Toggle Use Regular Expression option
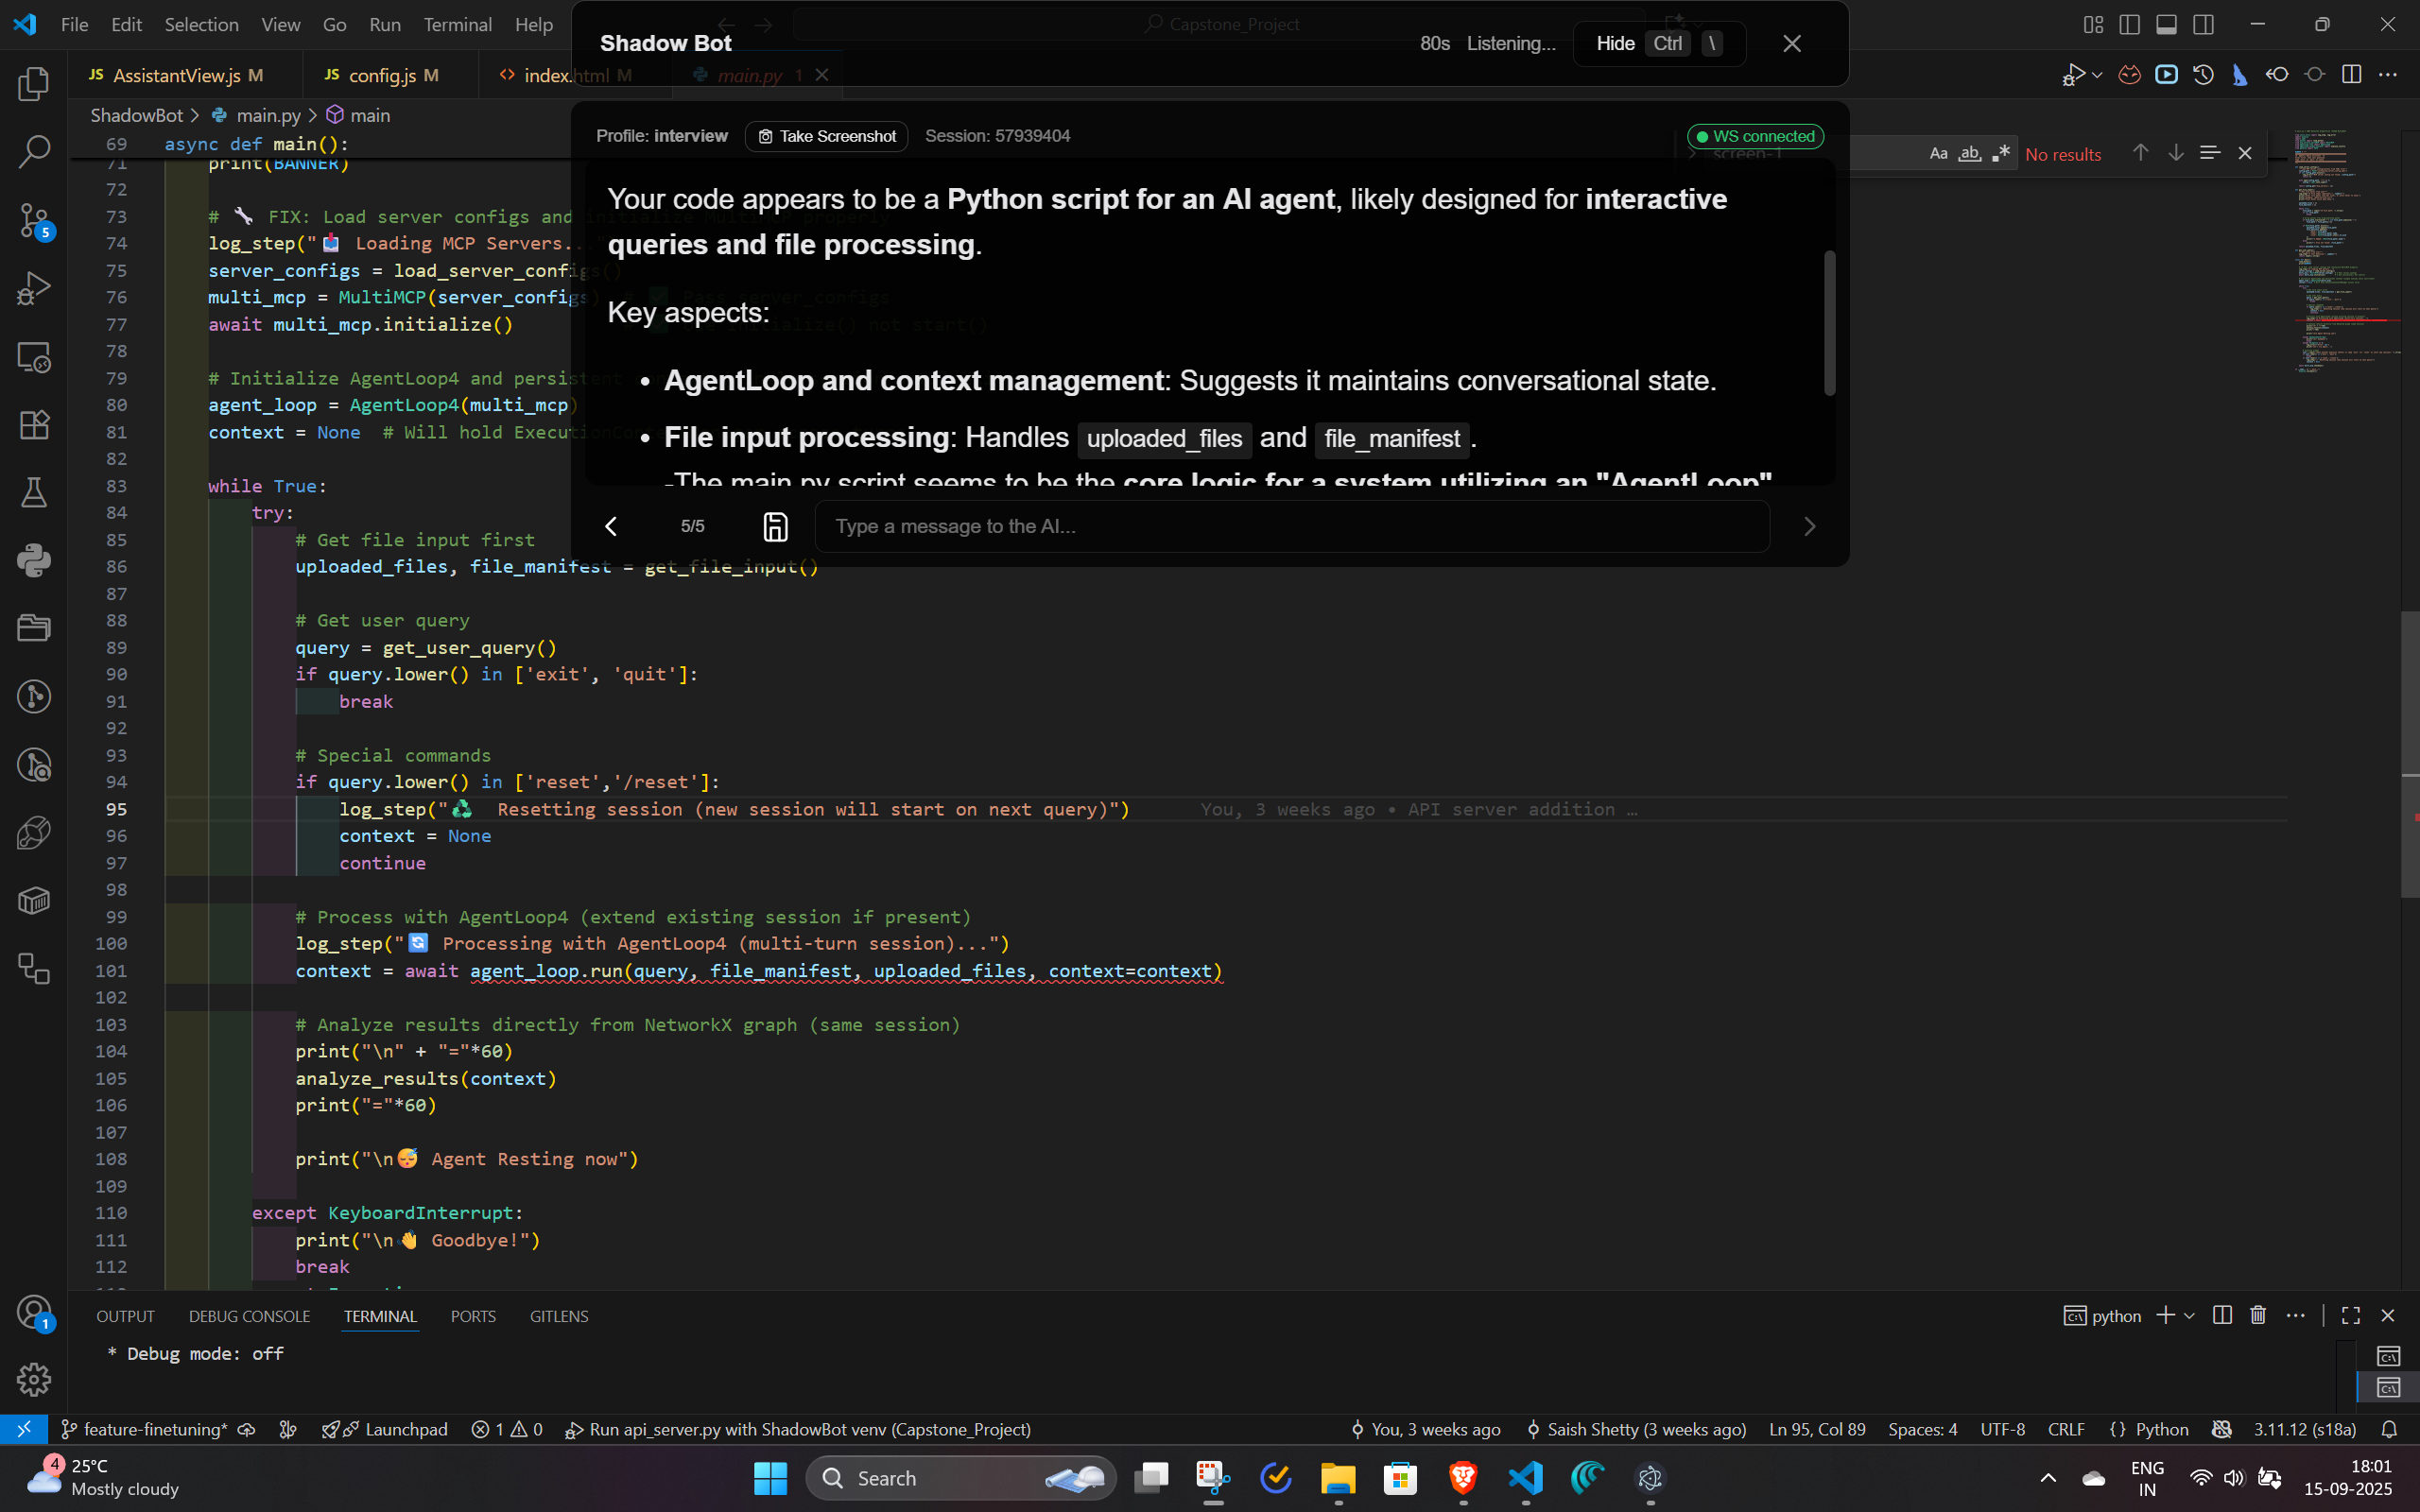 pyautogui.click(x=2000, y=153)
